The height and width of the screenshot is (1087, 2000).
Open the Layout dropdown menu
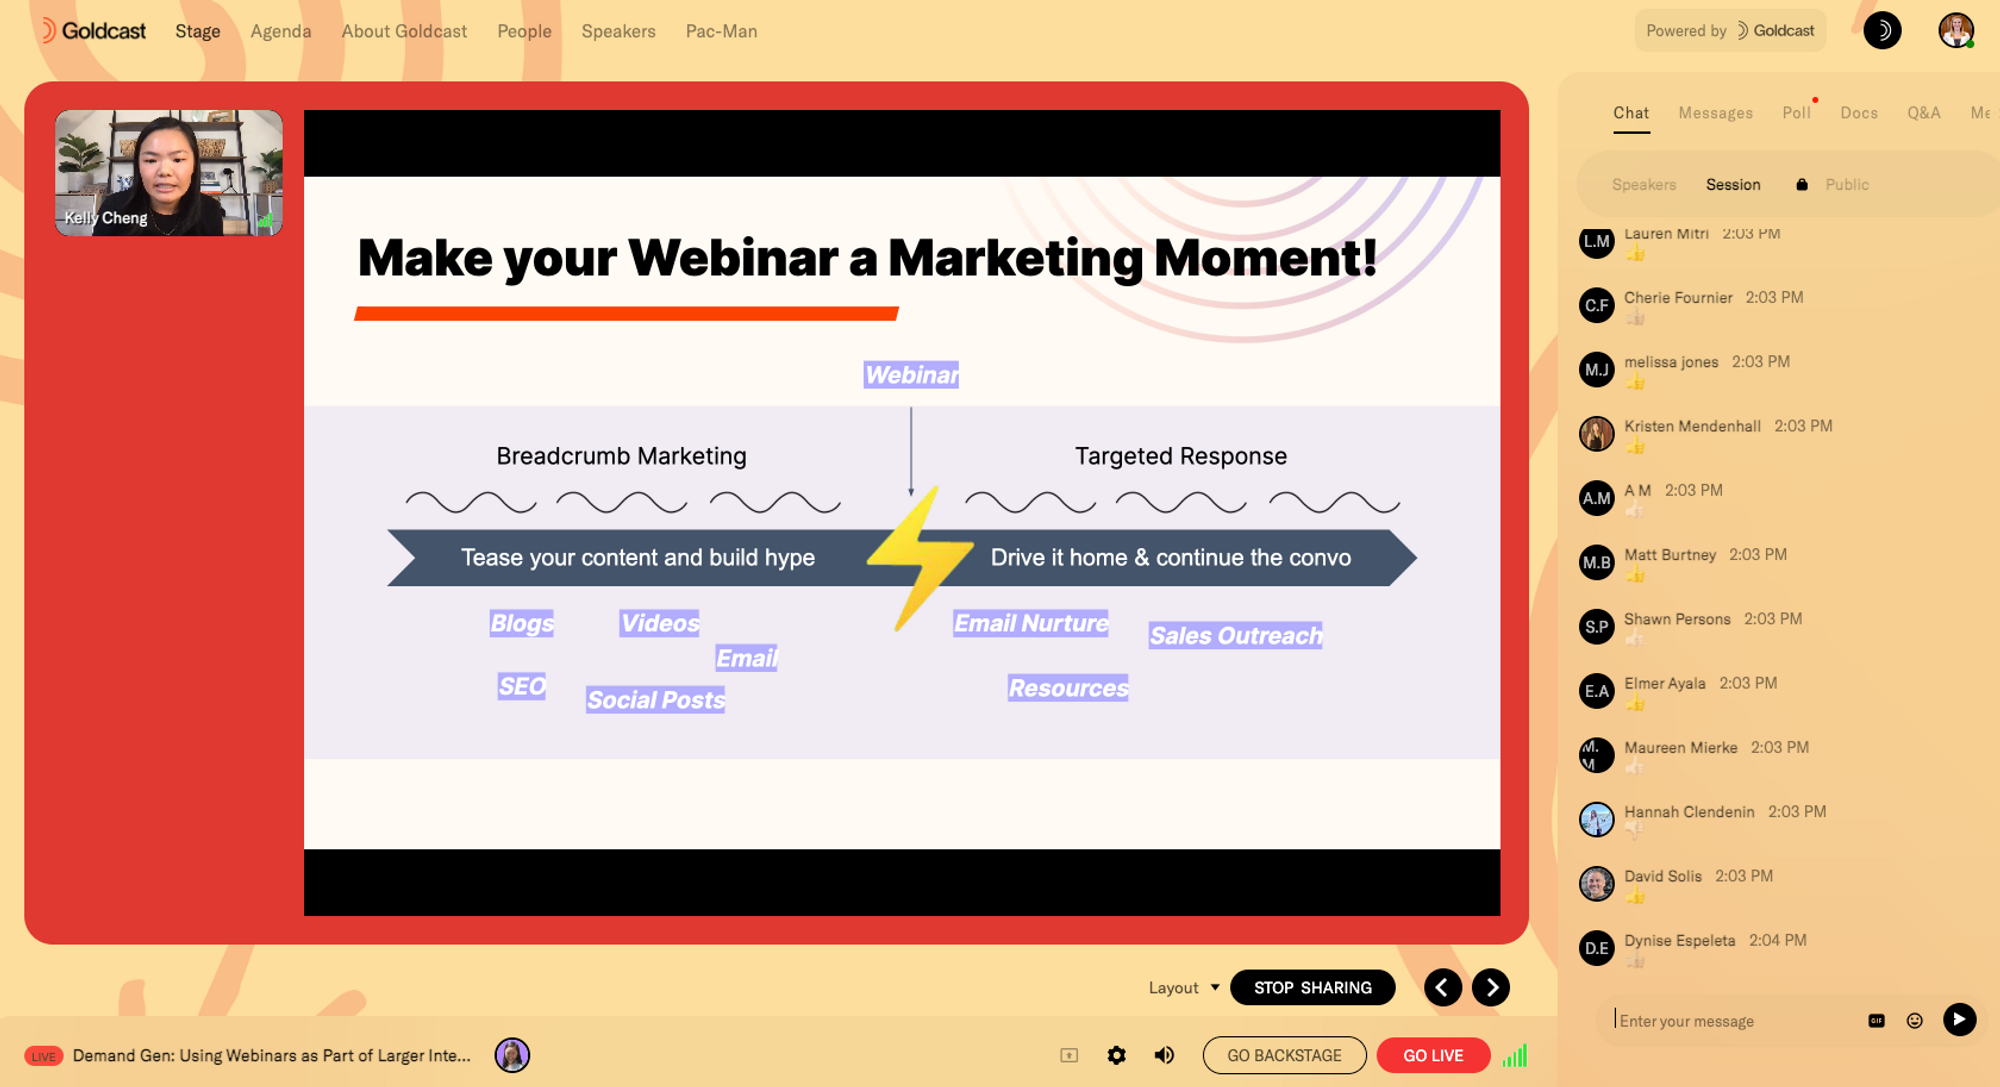pos(1183,988)
